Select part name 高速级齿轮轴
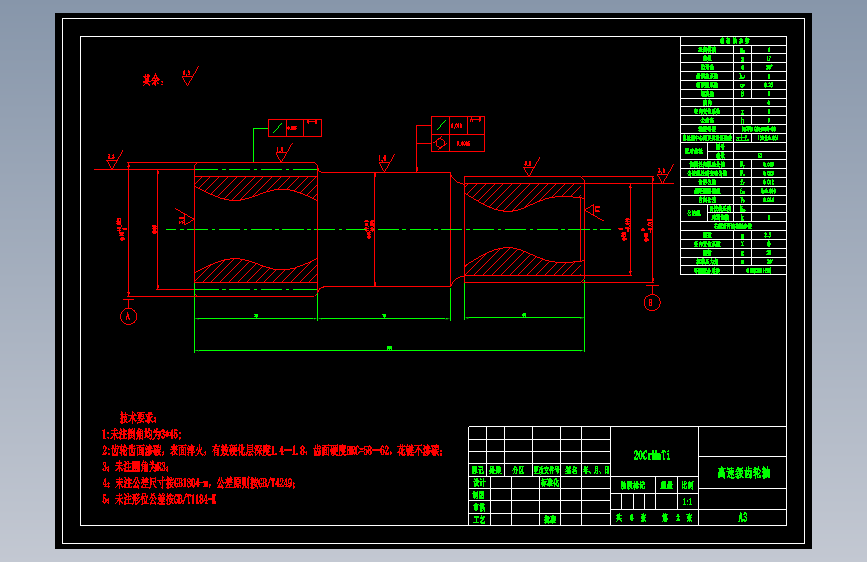Viewport: 867px width, 562px height. pos(743,472)
